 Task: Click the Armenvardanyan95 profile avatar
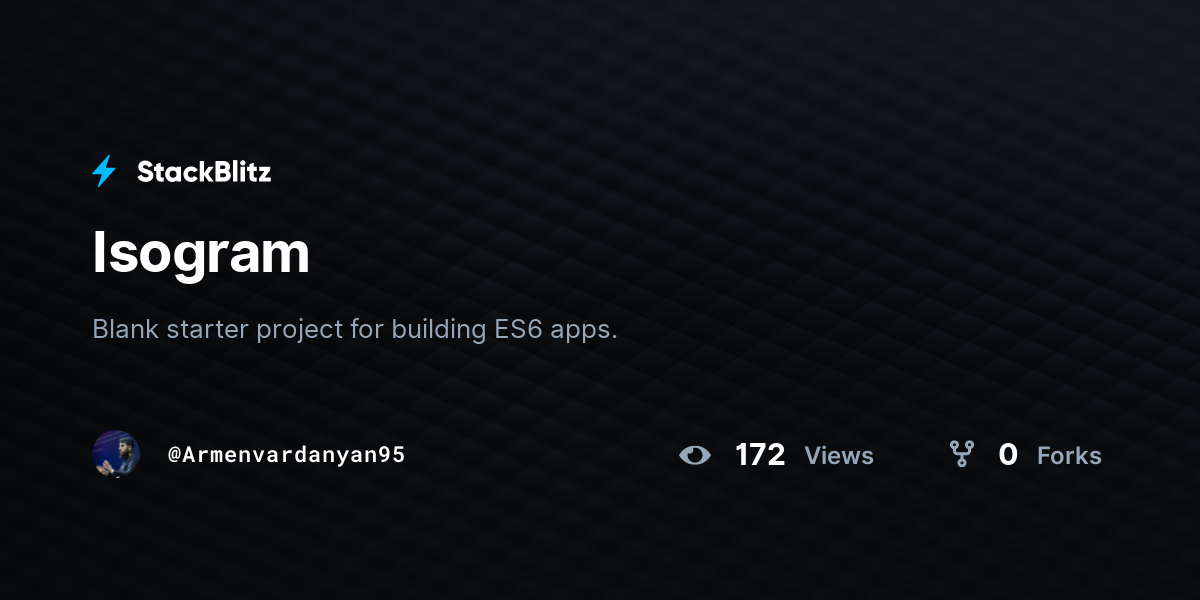click(116, 454)
